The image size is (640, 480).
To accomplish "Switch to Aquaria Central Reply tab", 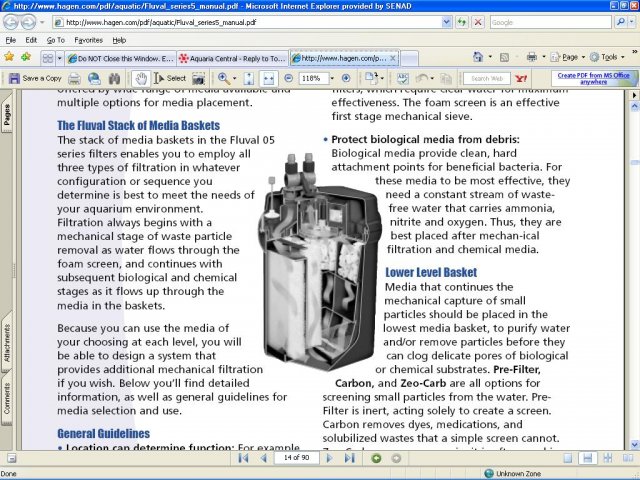I will (233, 58).
